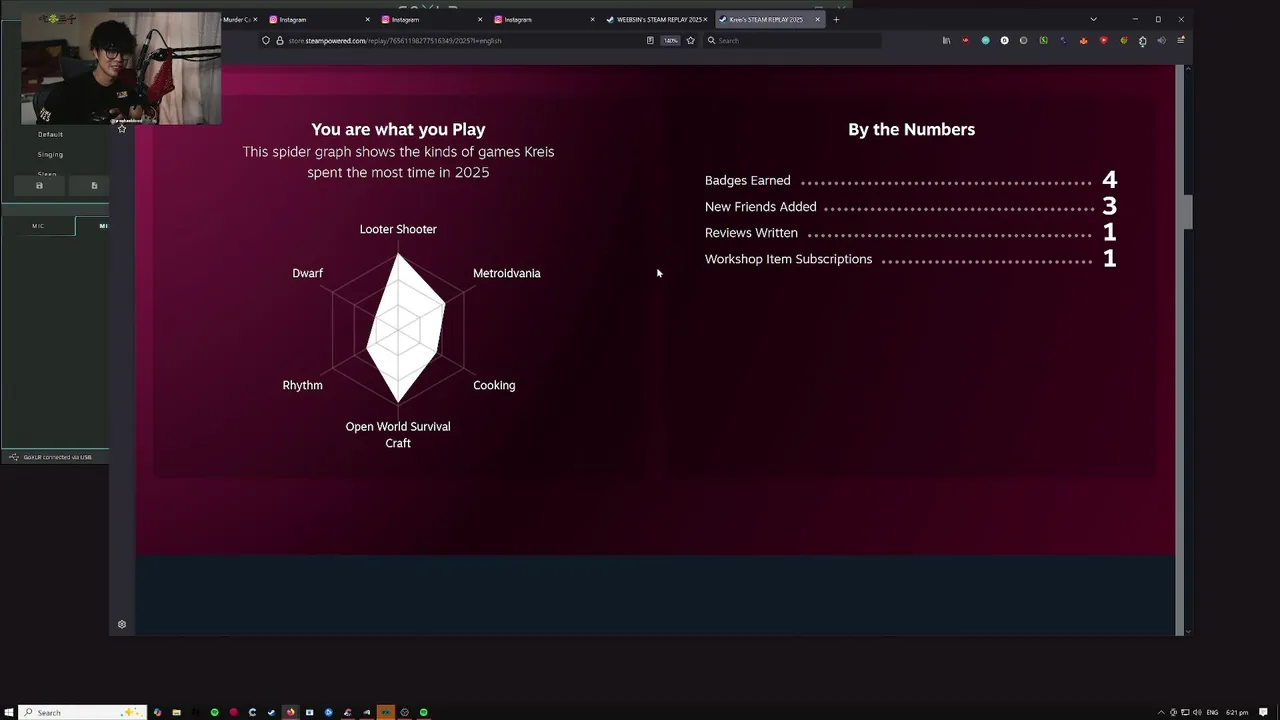Image resolution: width=1280 pixels, height=720 pixels.
Task: Click the tracking protection shield icon
Action: (x=266, y=41)
